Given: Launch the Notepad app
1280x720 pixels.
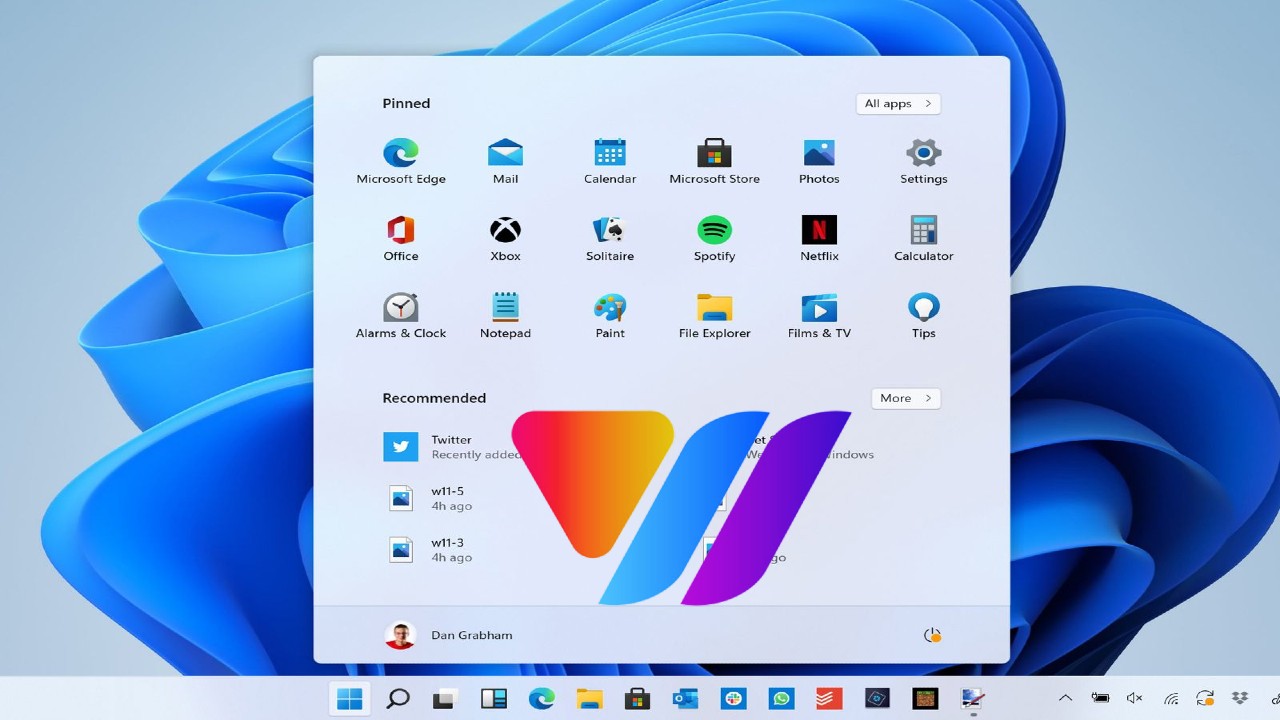Looking at the screenshot, I should click(505, 316).
